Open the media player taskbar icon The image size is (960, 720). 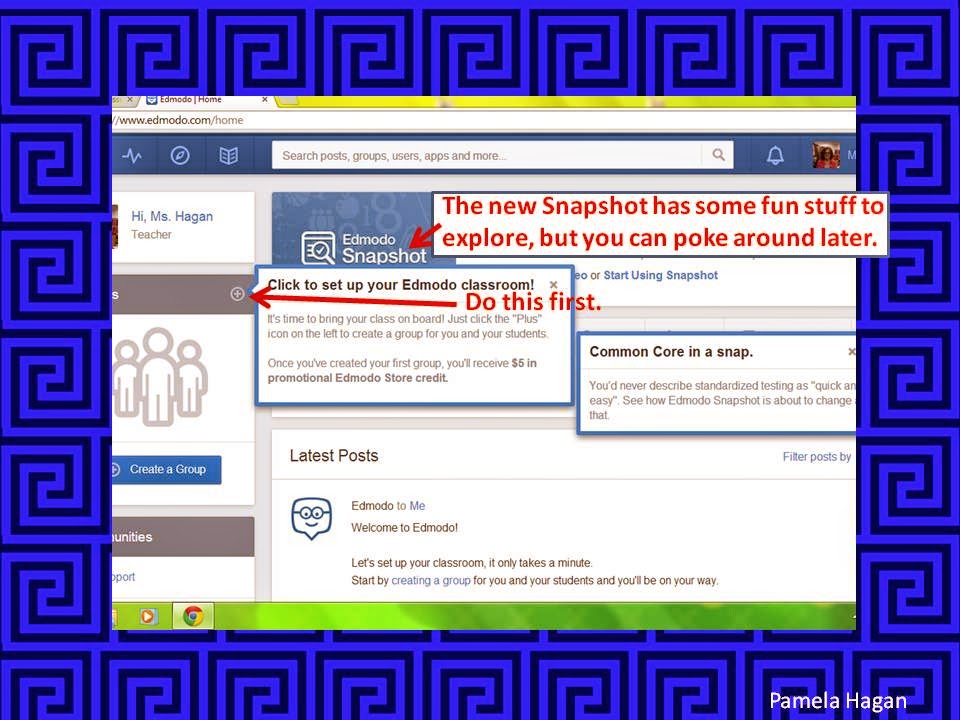147,616
